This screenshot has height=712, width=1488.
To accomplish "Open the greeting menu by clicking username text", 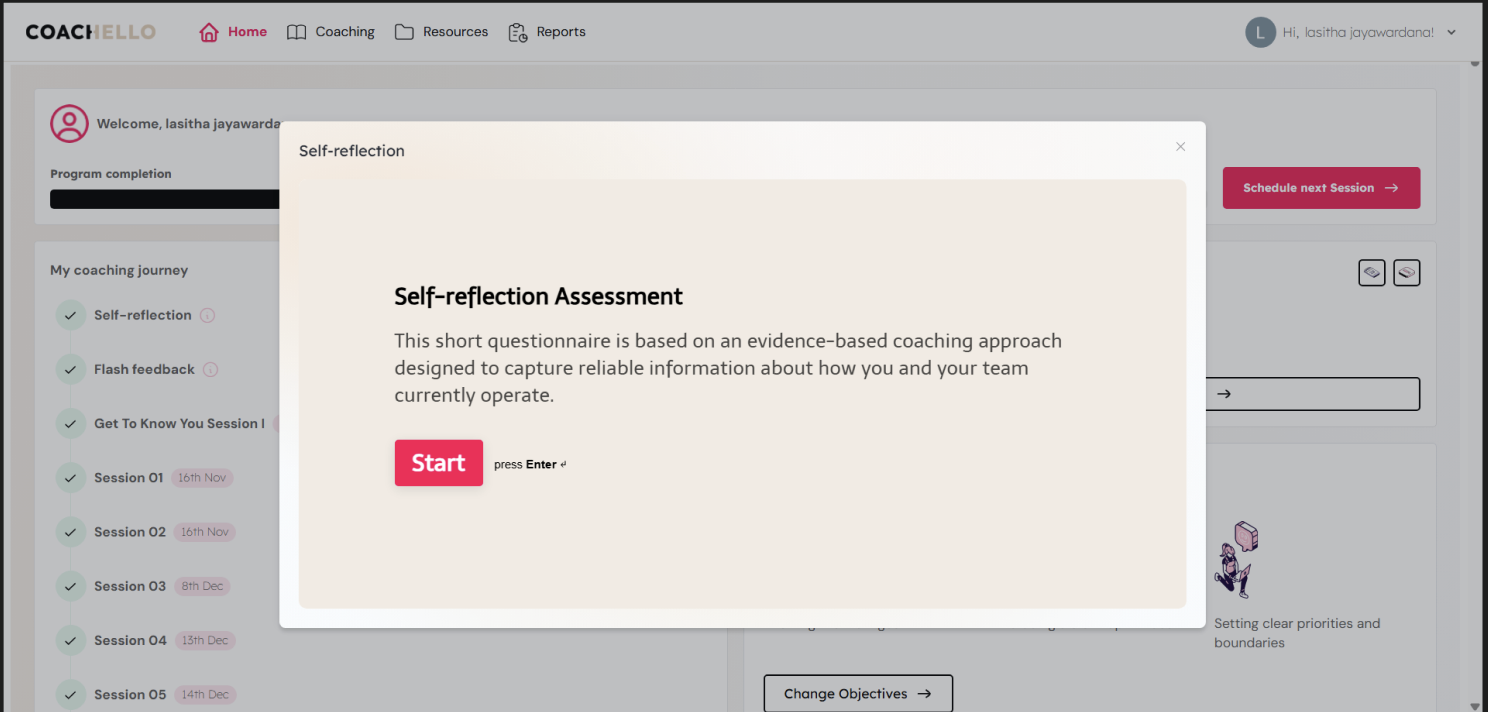I will point(1357,32).
